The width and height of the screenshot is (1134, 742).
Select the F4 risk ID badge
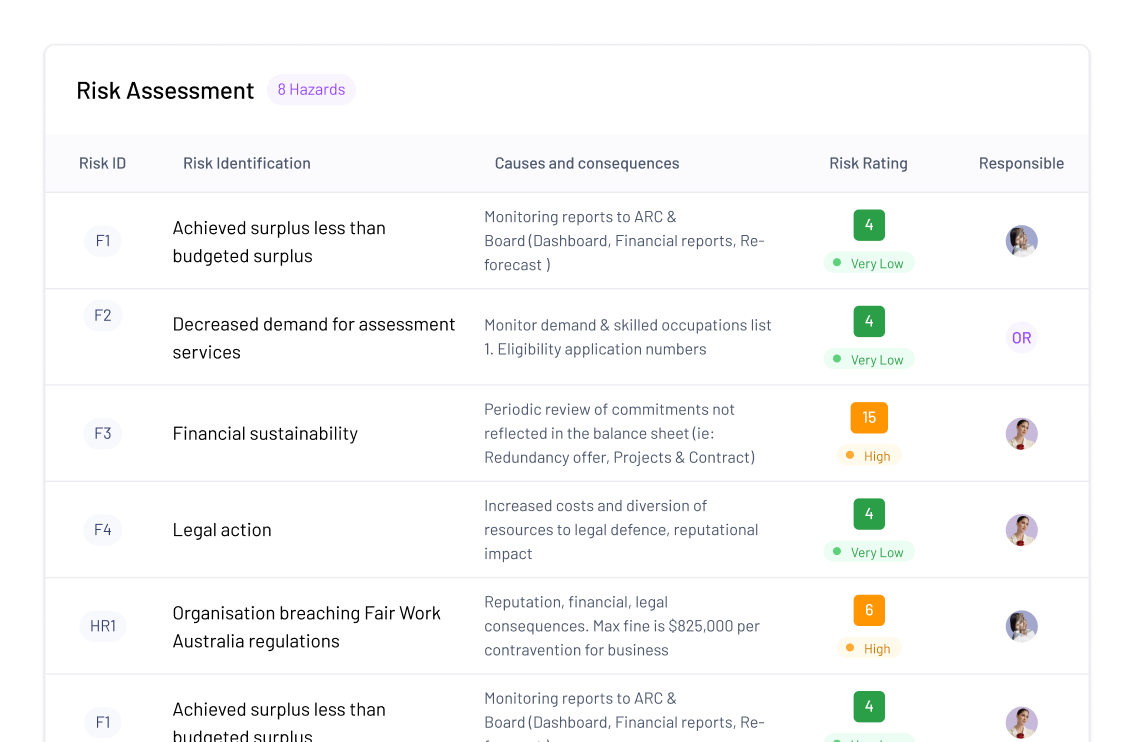tap(103, 530)
